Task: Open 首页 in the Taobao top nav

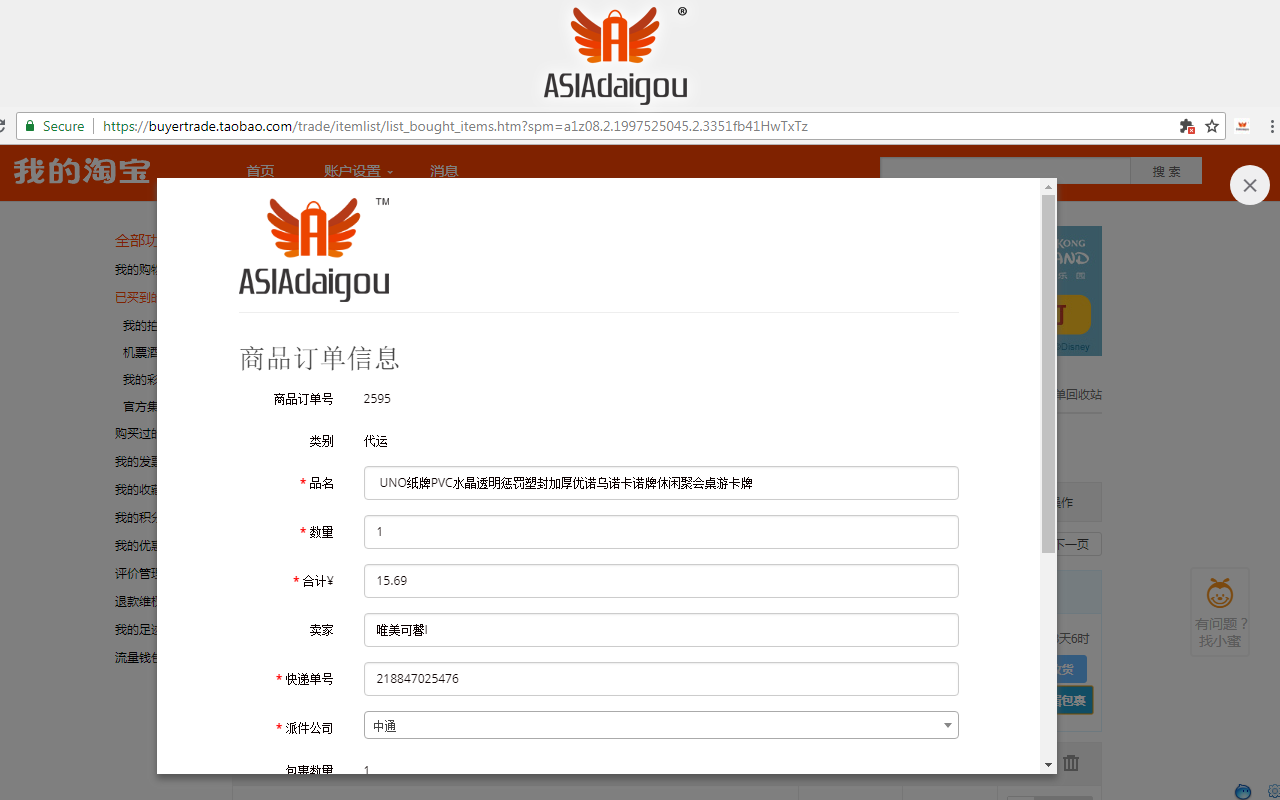Action: pos(260,171)
